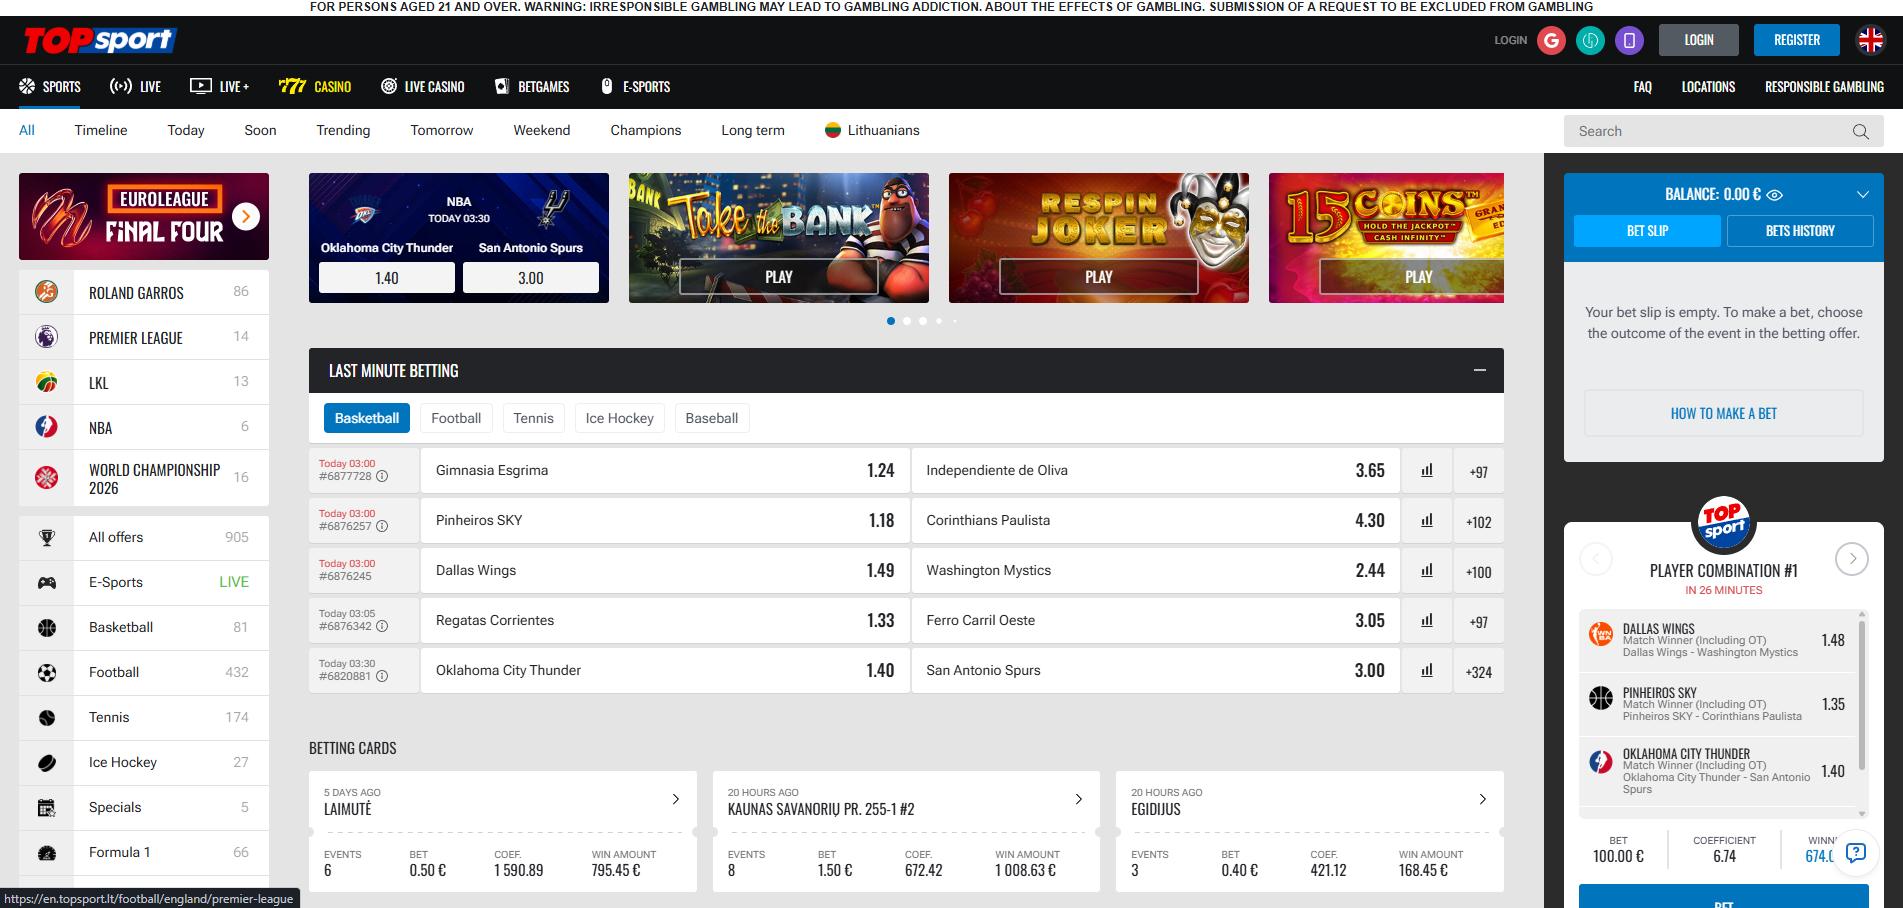Open statistics icon for Dallas Wings match
Viewport: 1903px width, 908px height.
pos(1427,570)
